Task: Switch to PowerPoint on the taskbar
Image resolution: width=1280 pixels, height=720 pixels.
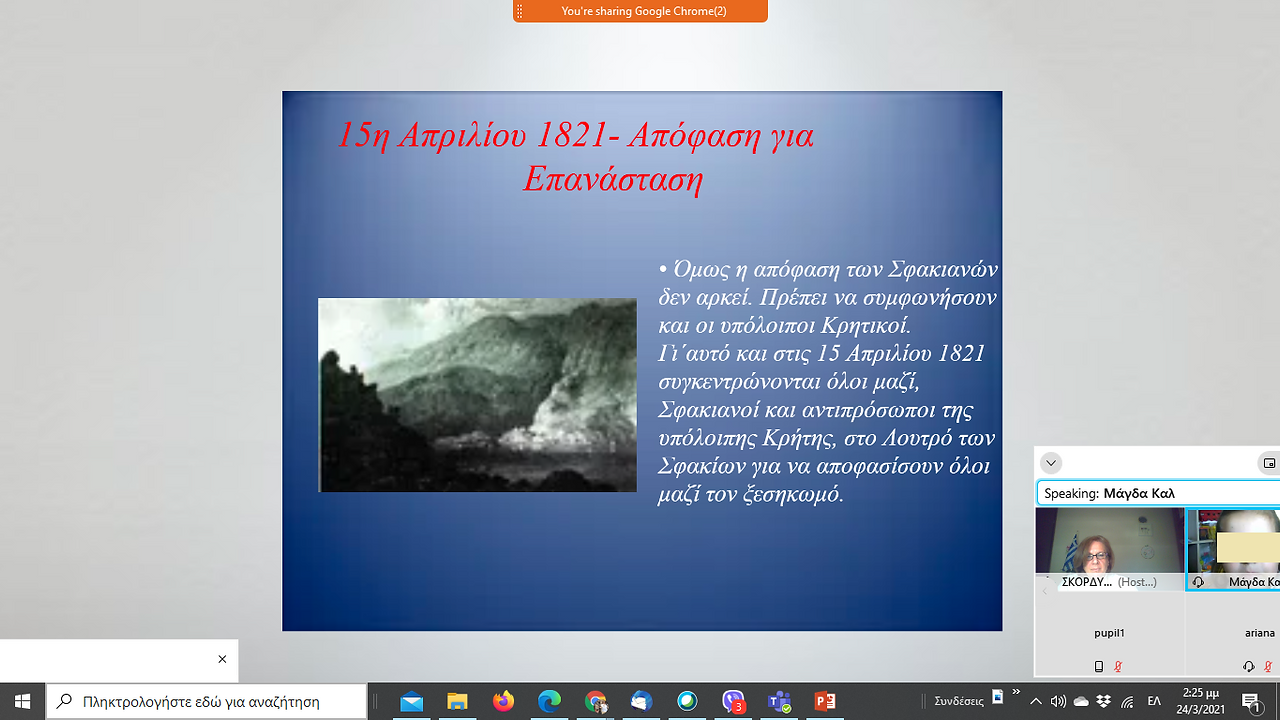Action: pyautogui.click(x=825, y=701)
